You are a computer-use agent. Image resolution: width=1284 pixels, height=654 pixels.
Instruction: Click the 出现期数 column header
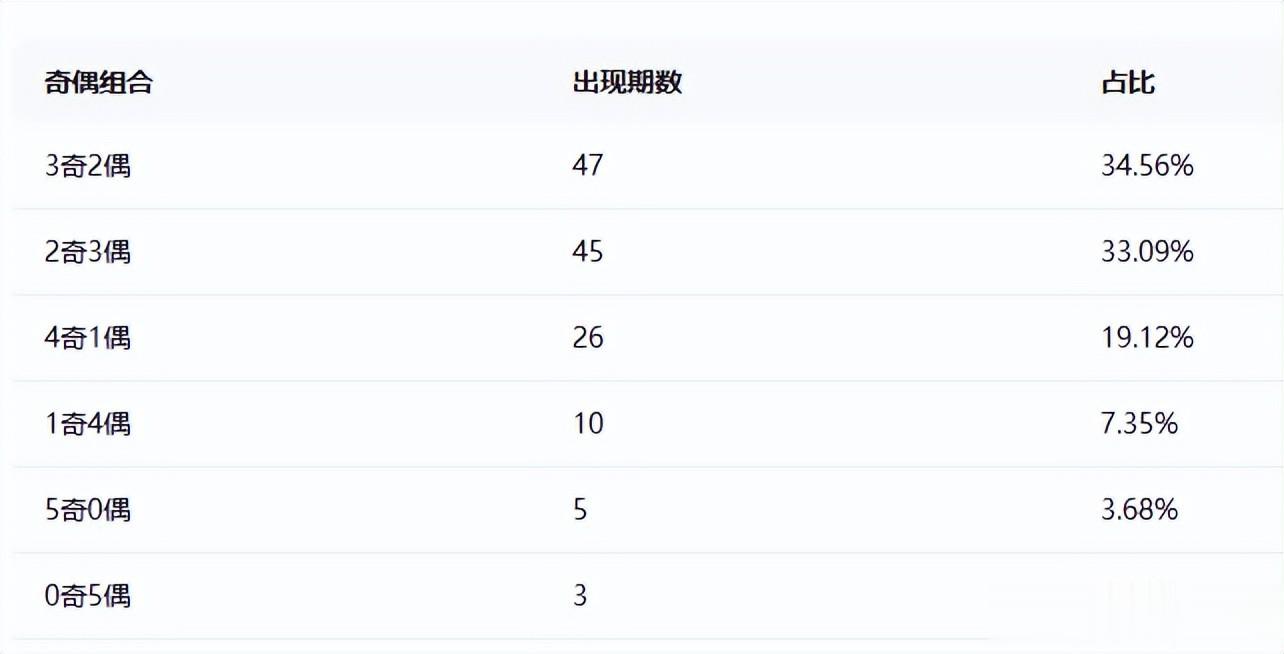[627, 83]
